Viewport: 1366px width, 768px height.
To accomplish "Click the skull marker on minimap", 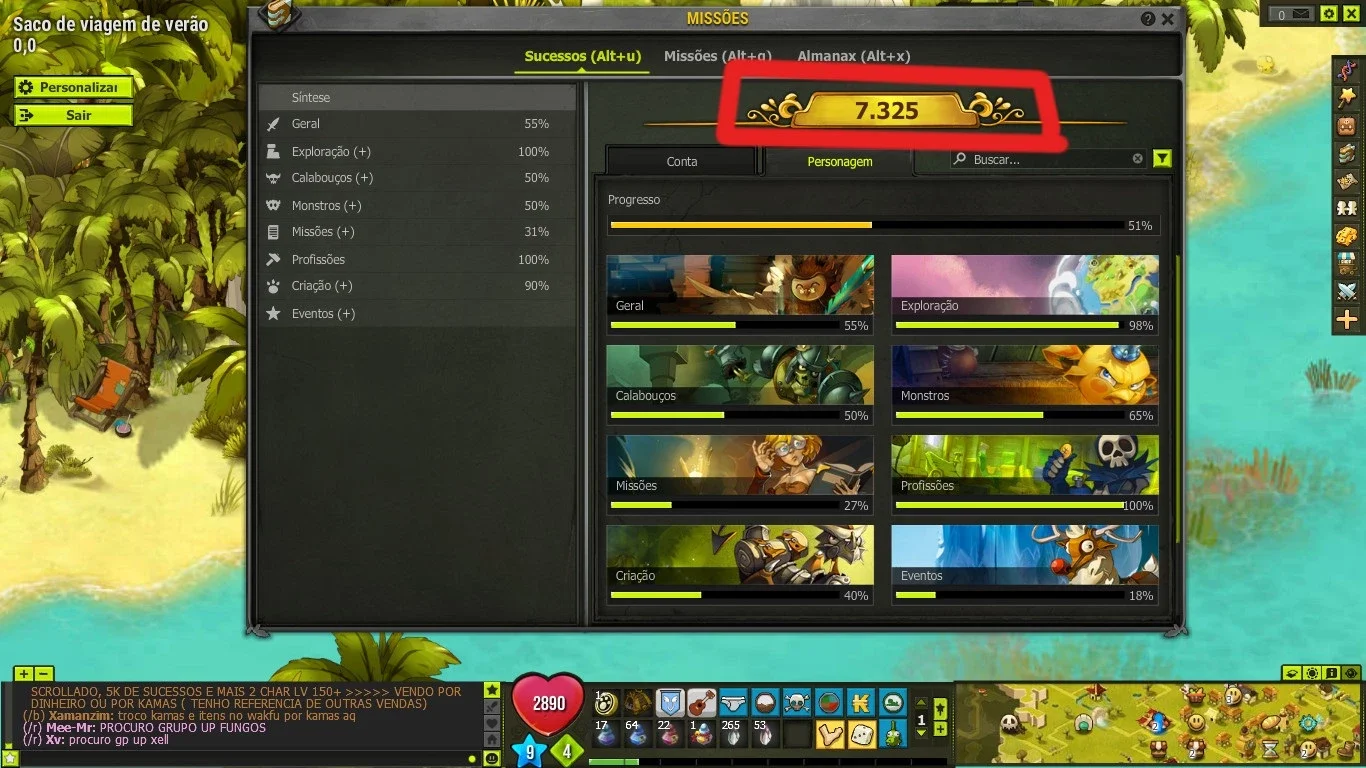I will (1009, 722).
